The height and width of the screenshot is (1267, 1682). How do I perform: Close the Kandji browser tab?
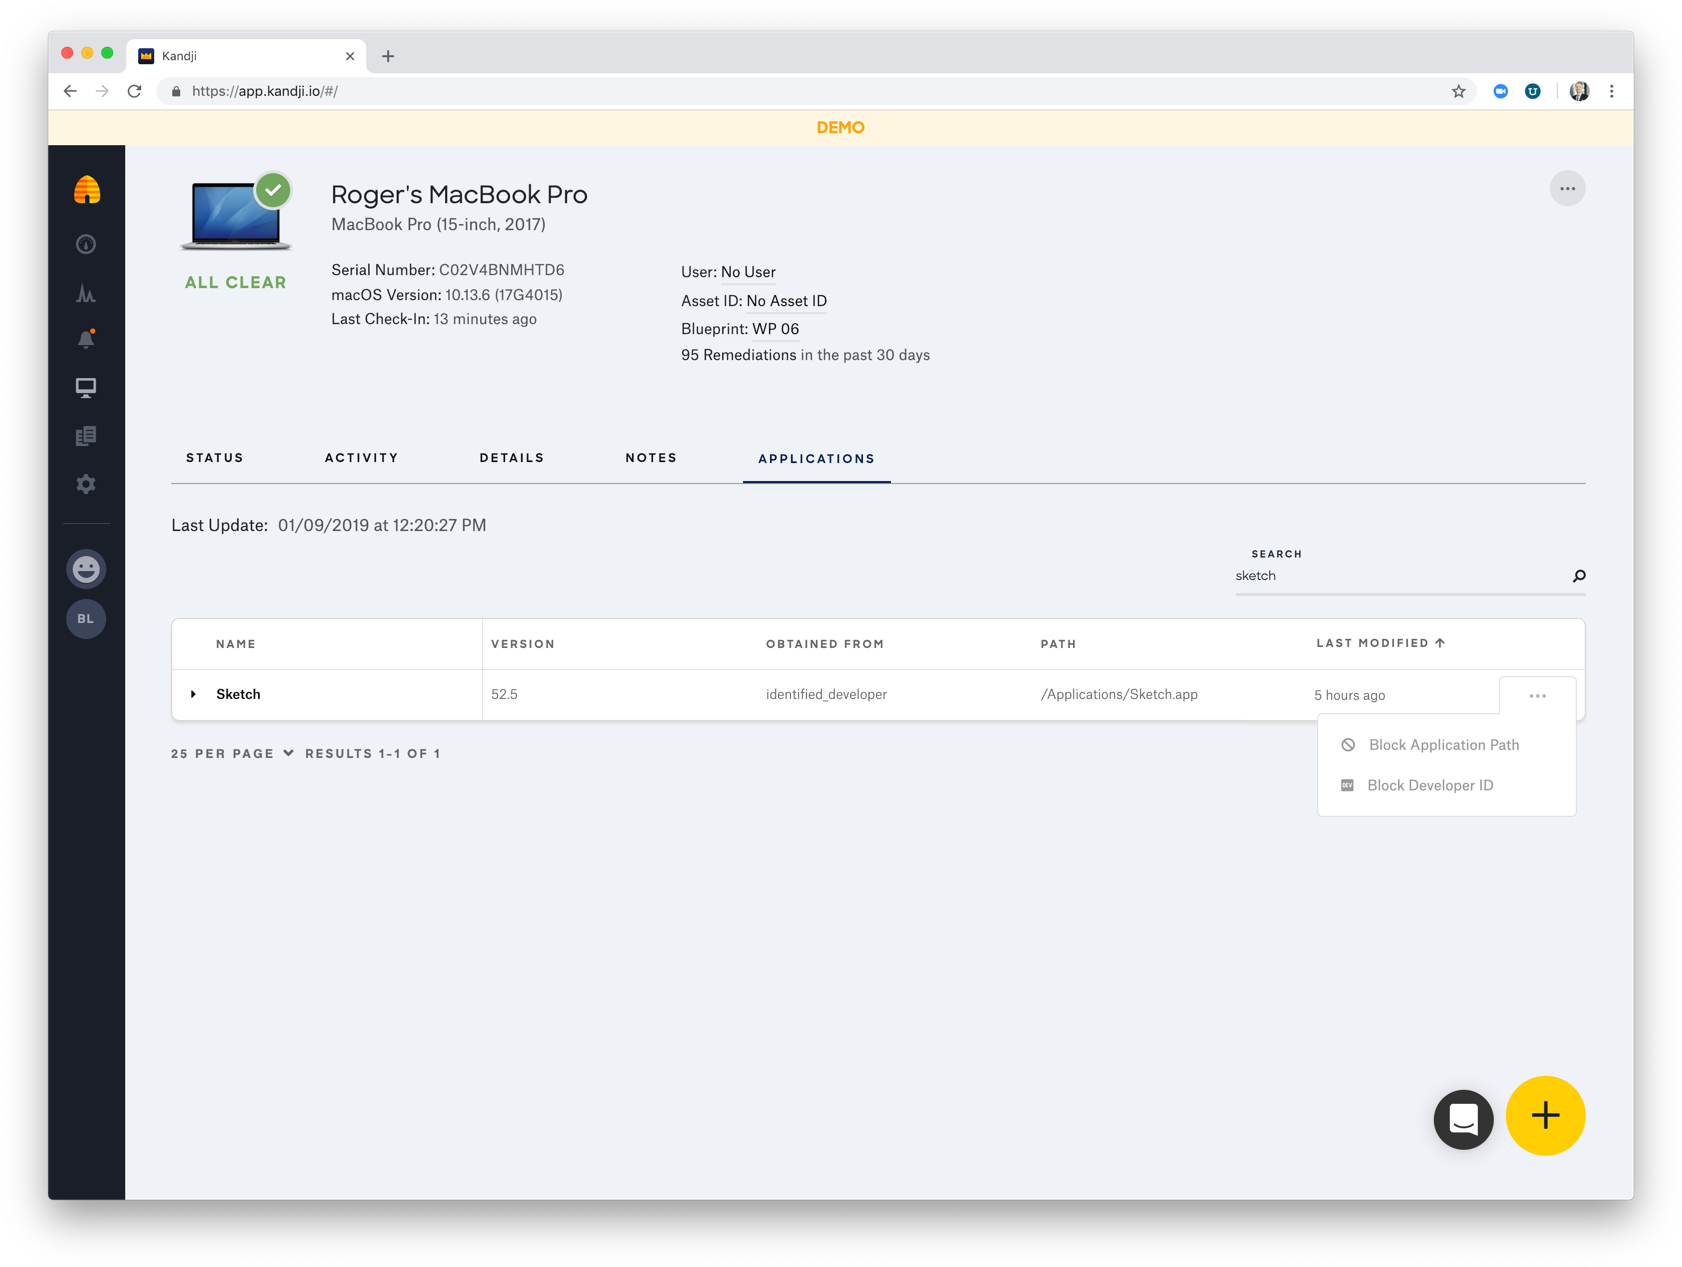point(350,56)
